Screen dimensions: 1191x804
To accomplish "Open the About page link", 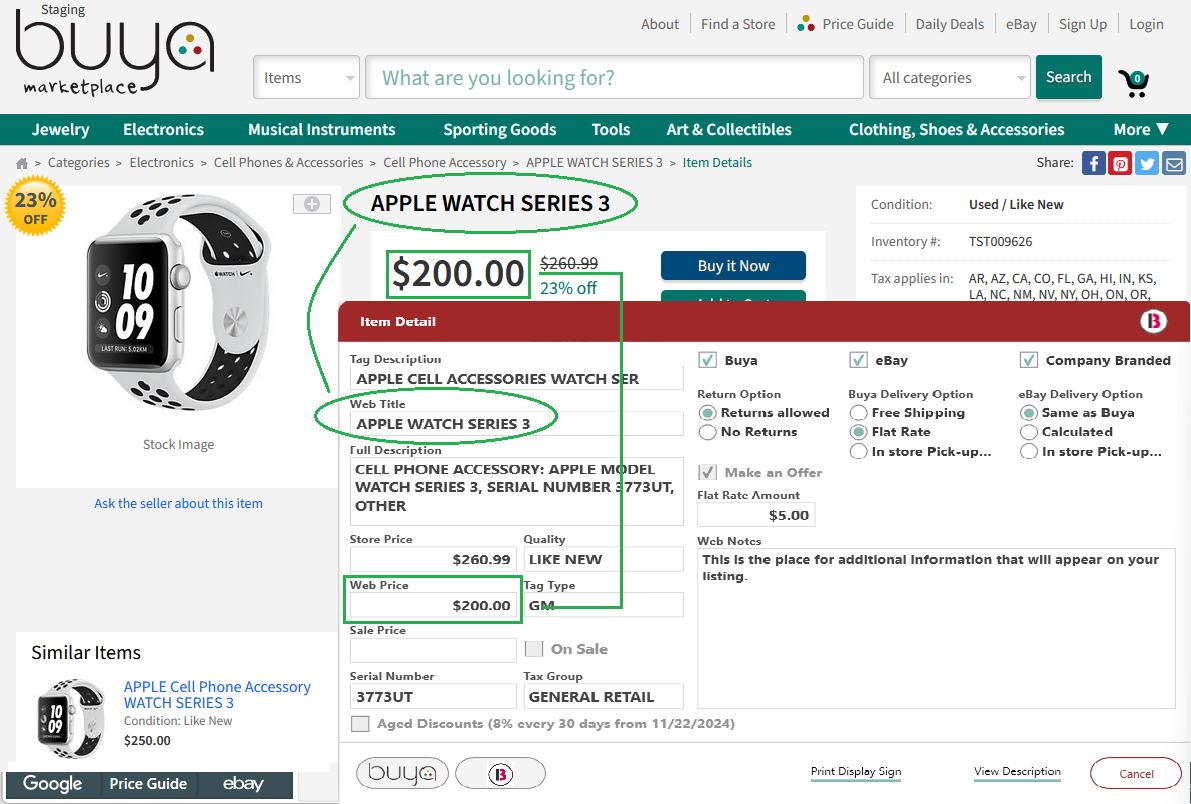I will (x=659, y=24).
